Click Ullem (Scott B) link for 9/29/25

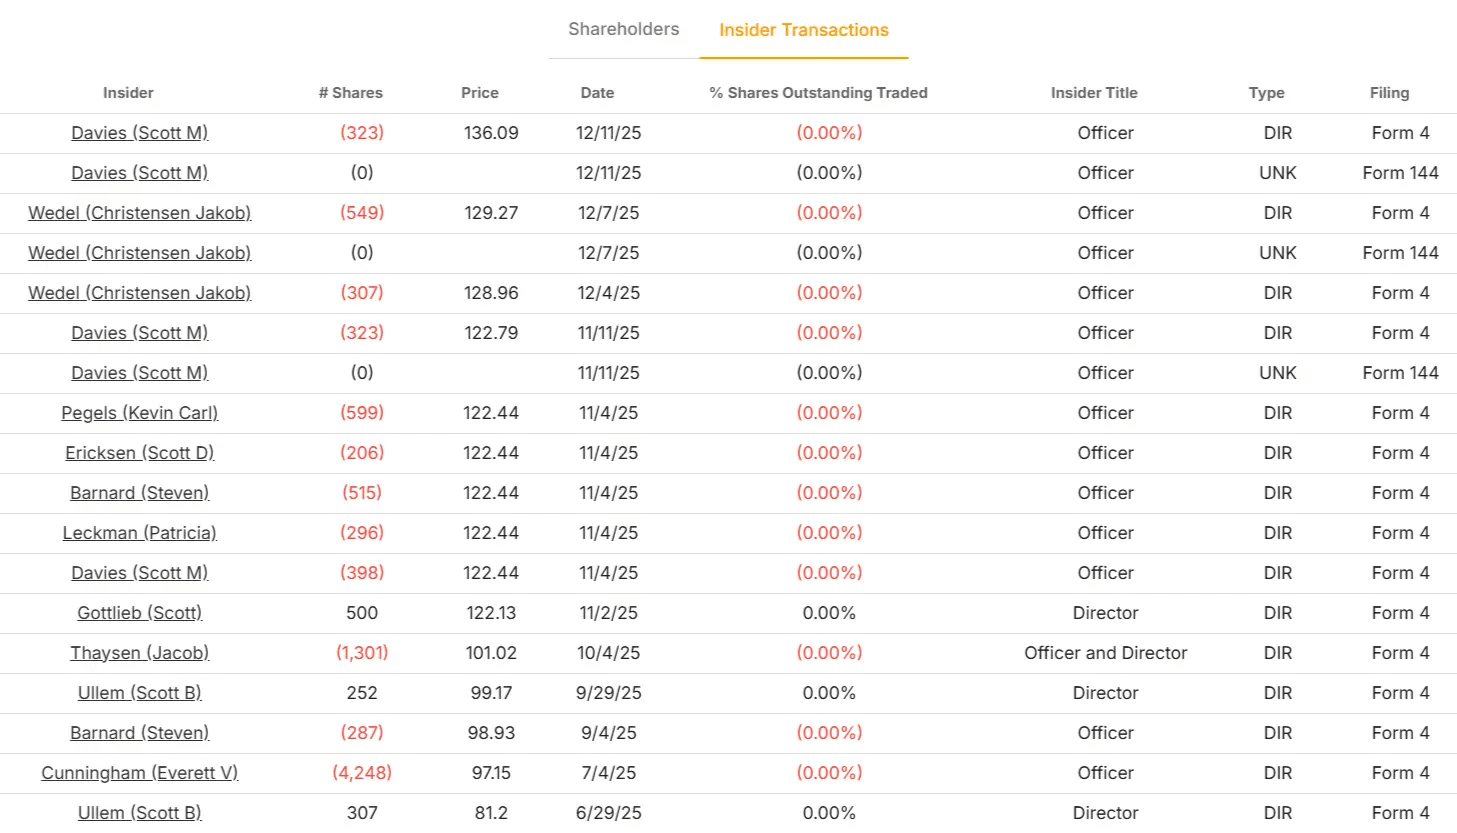pyautogui.click(x=140, y=693)
